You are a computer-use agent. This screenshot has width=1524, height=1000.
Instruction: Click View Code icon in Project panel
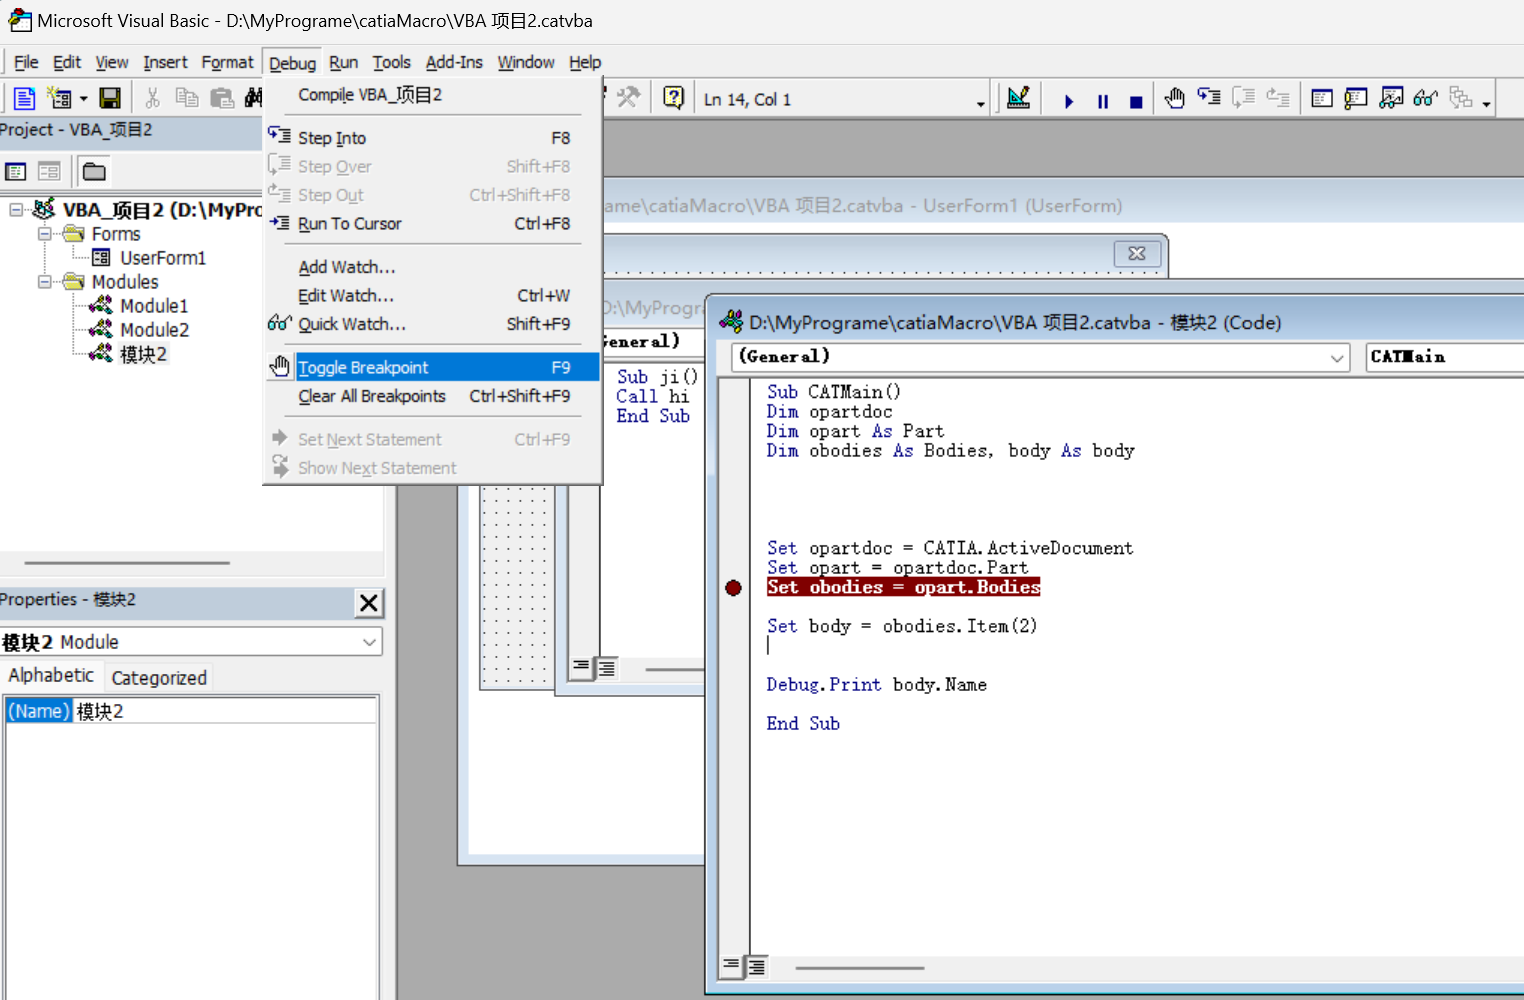15,171
